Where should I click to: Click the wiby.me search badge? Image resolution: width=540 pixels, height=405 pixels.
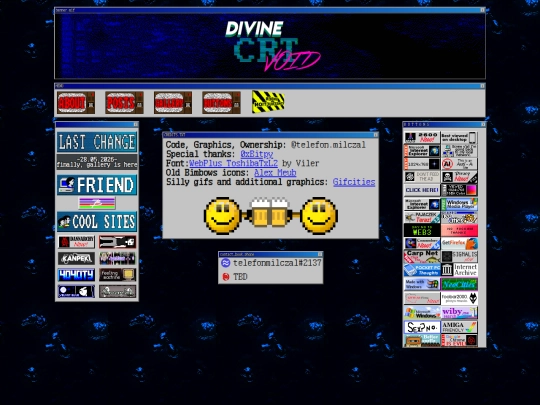click(x=459, y=313)
